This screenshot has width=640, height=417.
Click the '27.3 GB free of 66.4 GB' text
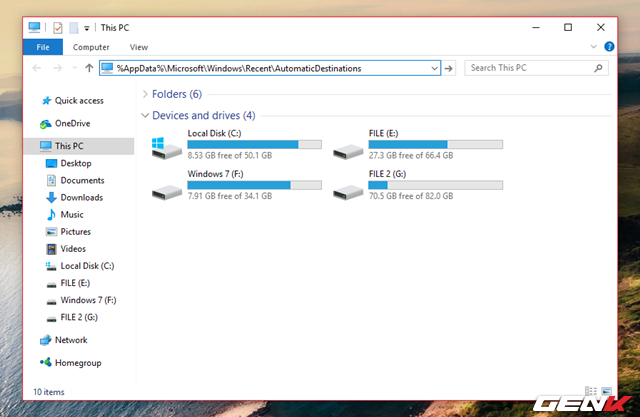coord(411,155)
